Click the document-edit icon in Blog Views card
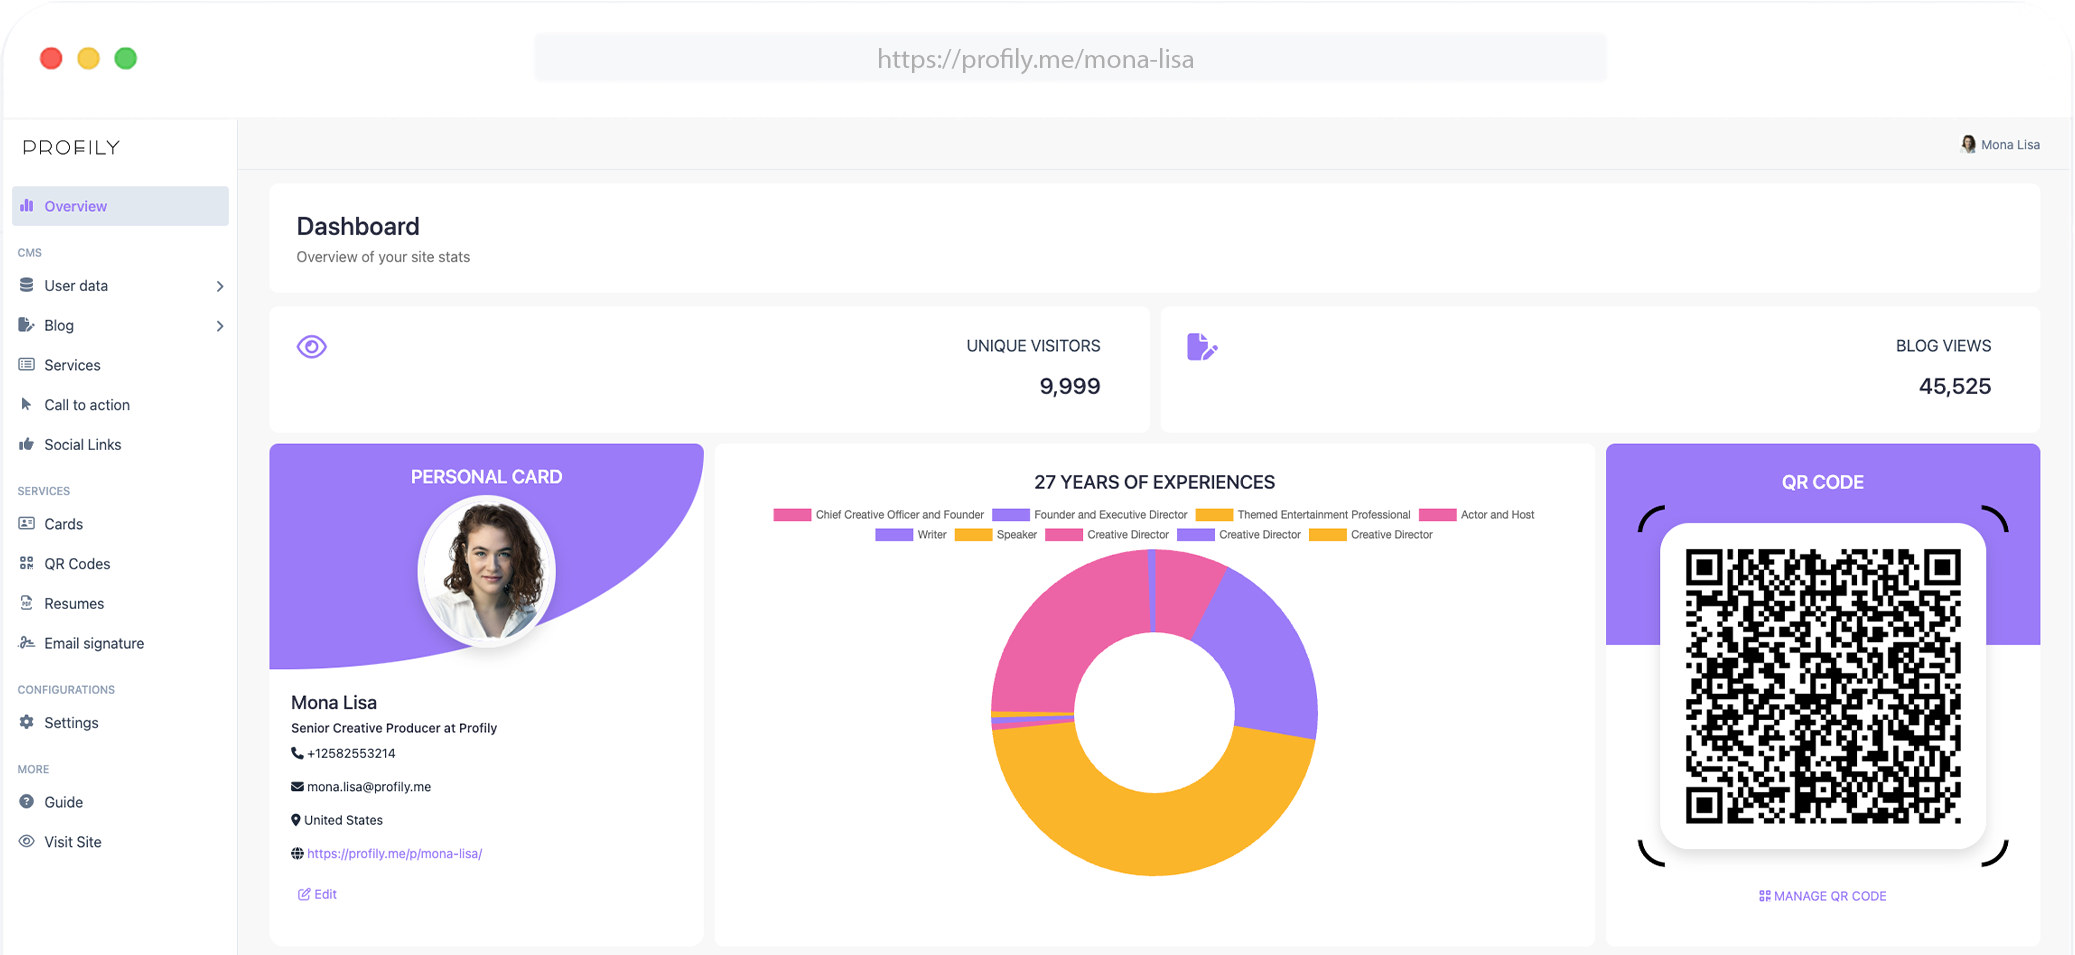This screenshot has width=2075, height=955. coord(1202,347)
